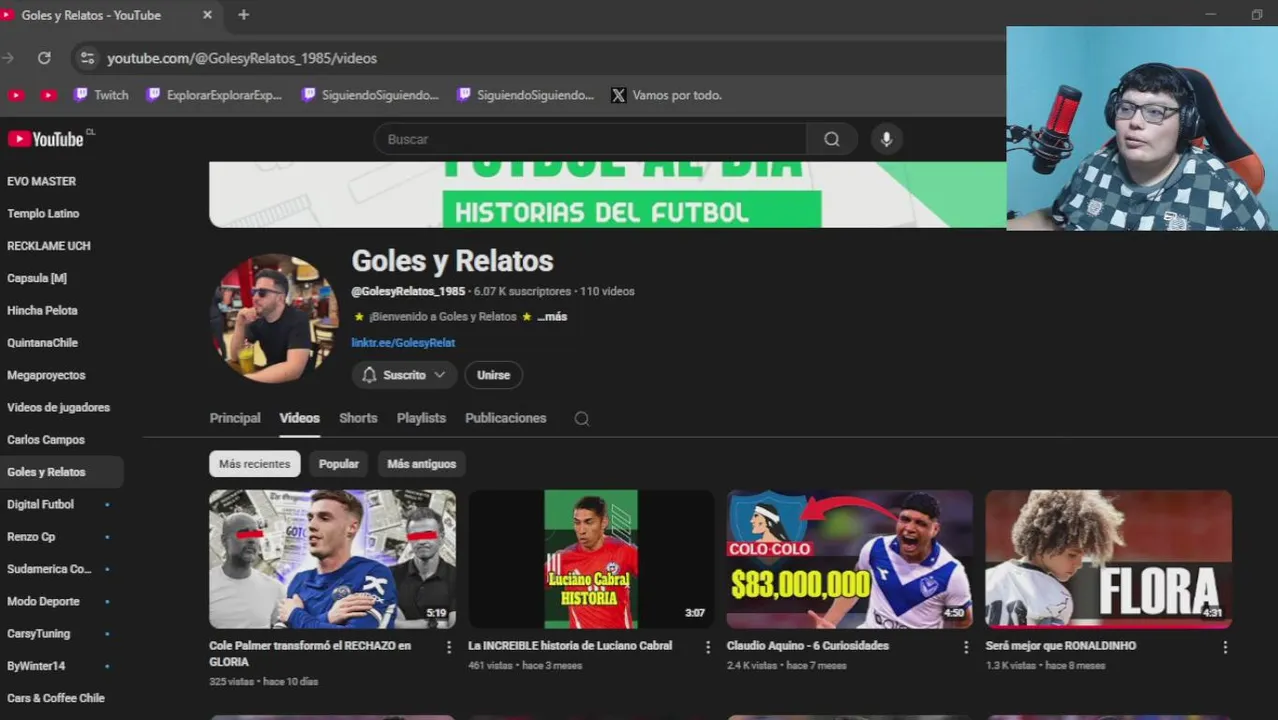1278x720 pixels.
Task: Open Claudio Aquino - 6 Curiosidades title
Action: pos(808,646)
